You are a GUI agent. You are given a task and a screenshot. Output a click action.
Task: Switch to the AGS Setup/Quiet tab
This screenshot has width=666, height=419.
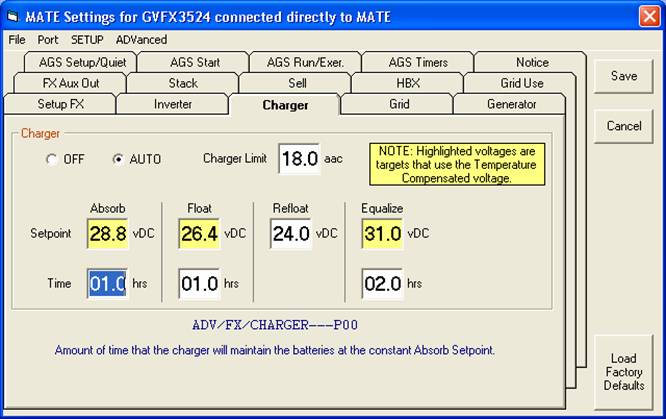(82, 62)
